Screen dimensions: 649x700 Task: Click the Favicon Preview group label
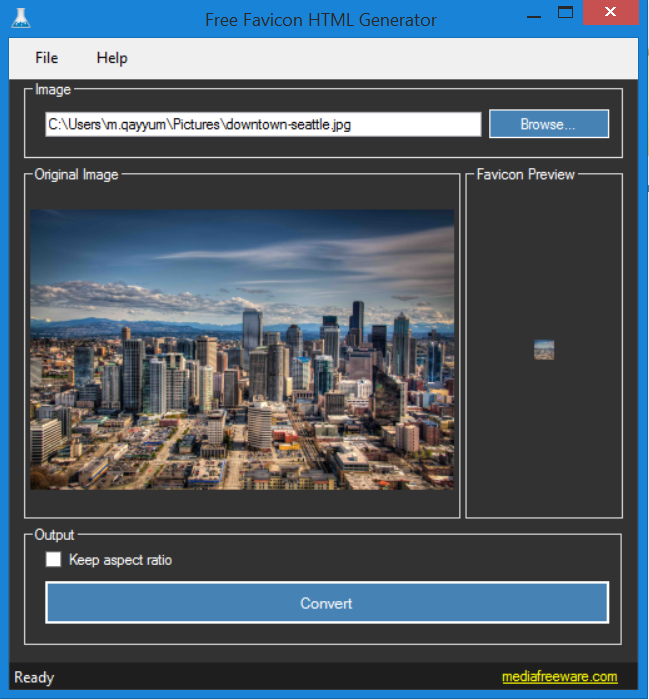pyautogui.click(x=525, y=174)
